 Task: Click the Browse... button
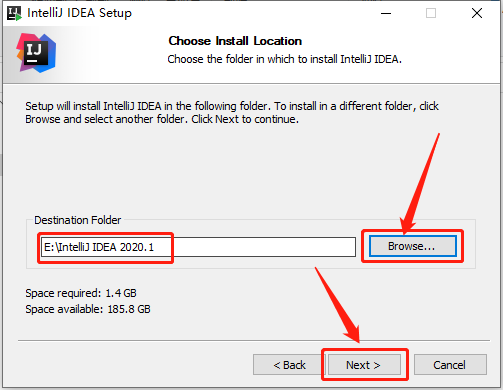click(413, 246)
